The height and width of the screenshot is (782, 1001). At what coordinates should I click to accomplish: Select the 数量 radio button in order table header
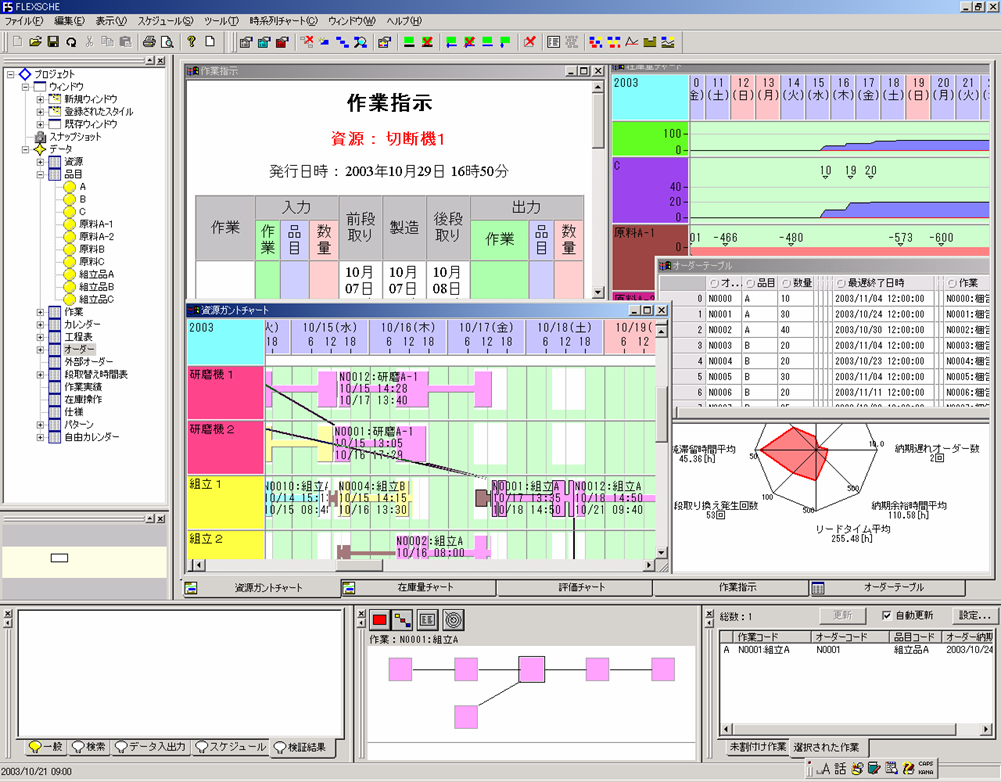pos(784,282)
